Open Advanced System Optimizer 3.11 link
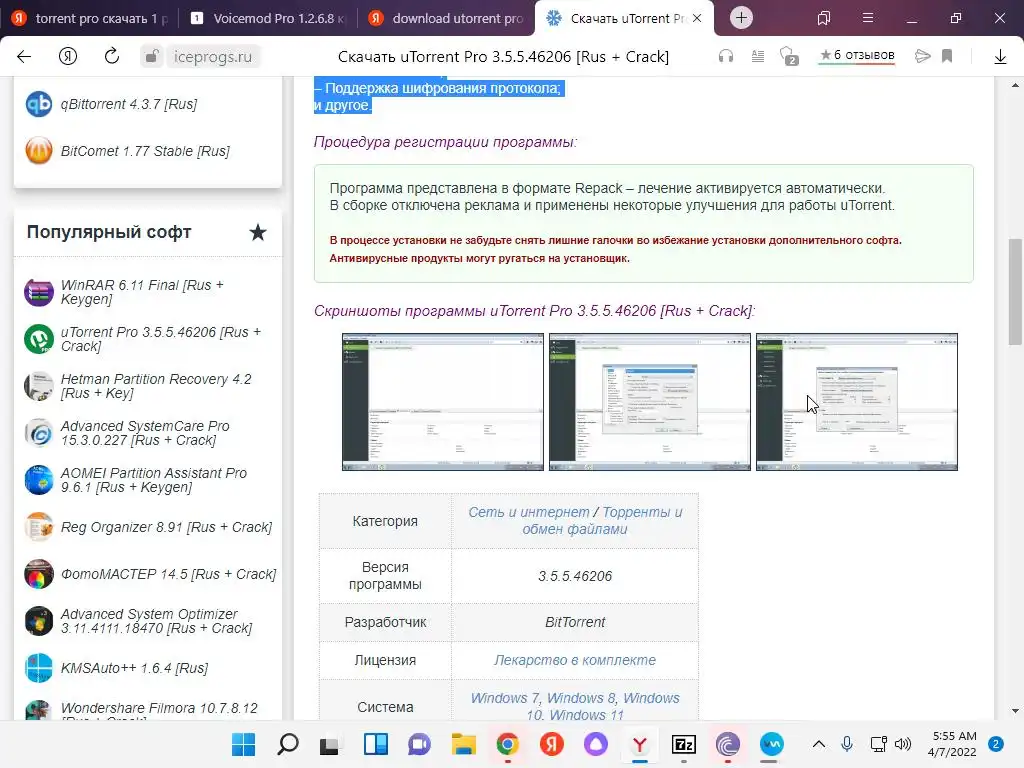 (156, 621)
